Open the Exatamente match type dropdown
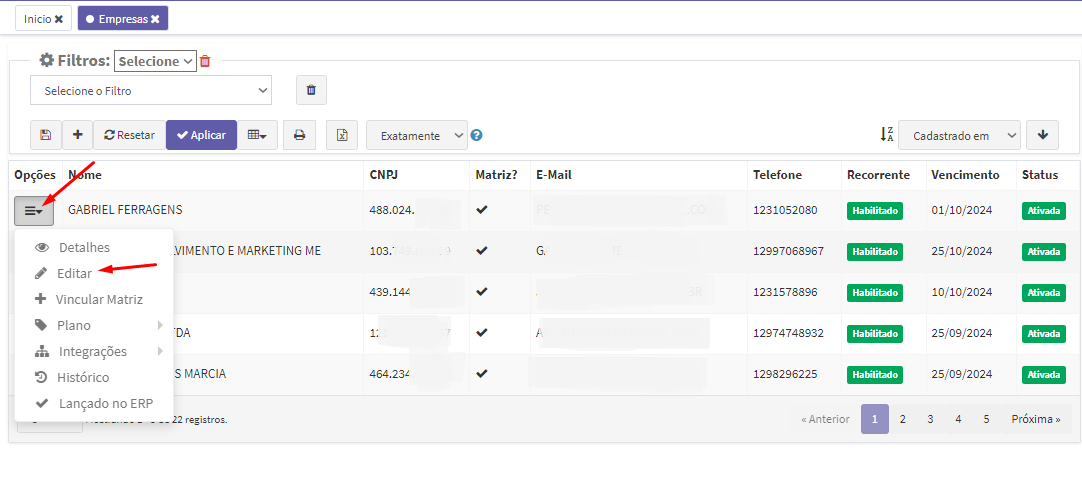The width and height of the screenshot is (1082, 491). [x=416, y=135]
